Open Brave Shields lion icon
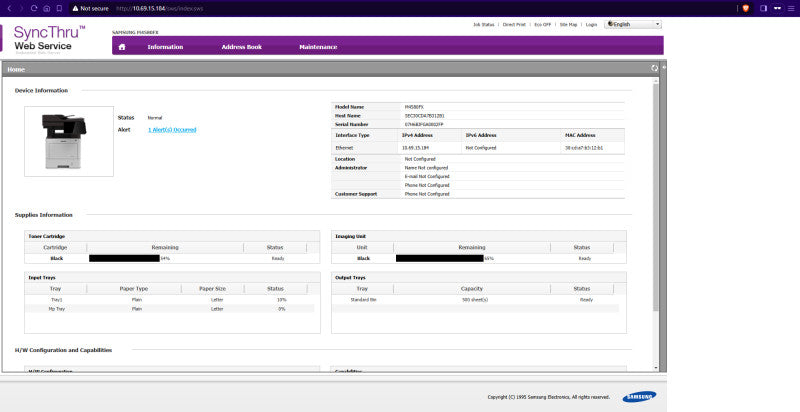 pos(745,8)
